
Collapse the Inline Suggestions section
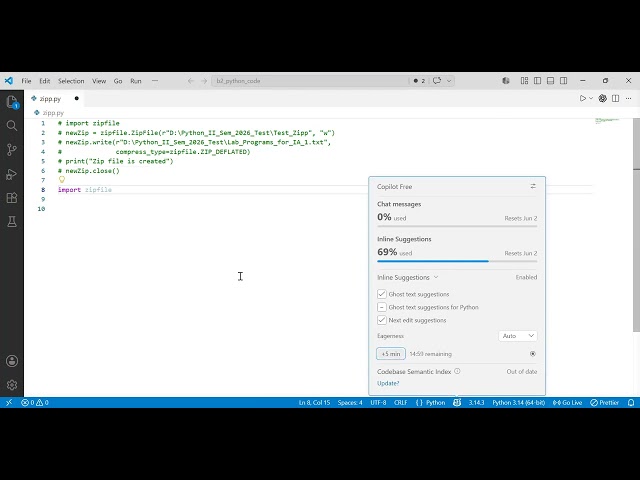click(x=407, y=277)
